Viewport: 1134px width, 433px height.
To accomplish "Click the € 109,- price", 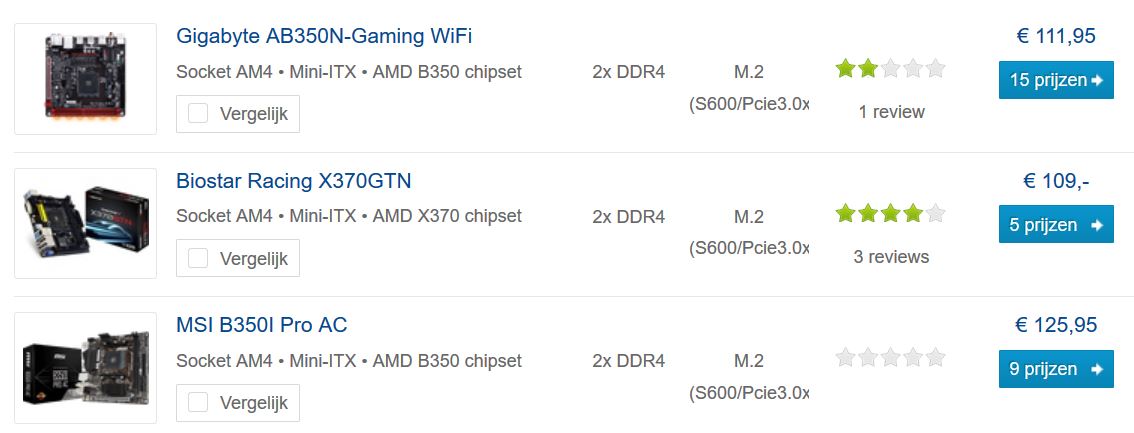I will point(1056,181).
